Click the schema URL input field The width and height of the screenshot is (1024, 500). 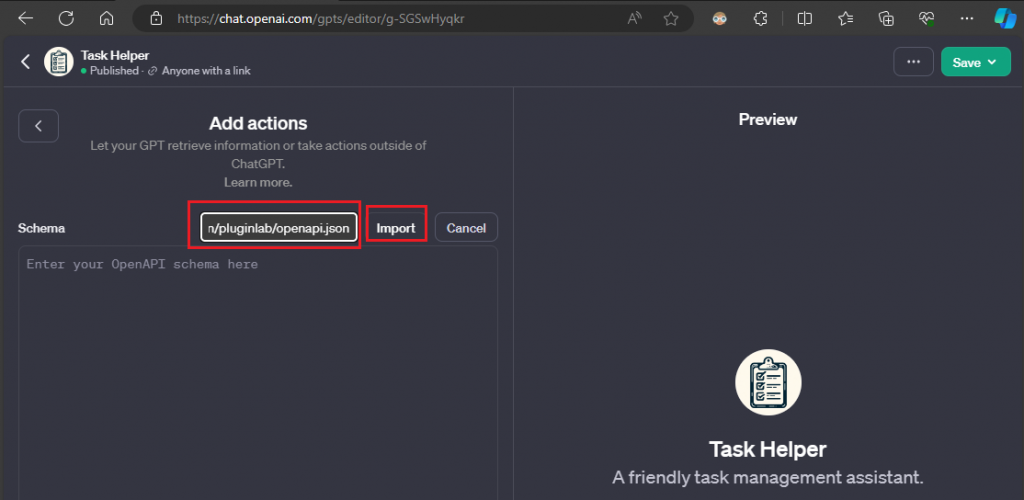point(279,228)
